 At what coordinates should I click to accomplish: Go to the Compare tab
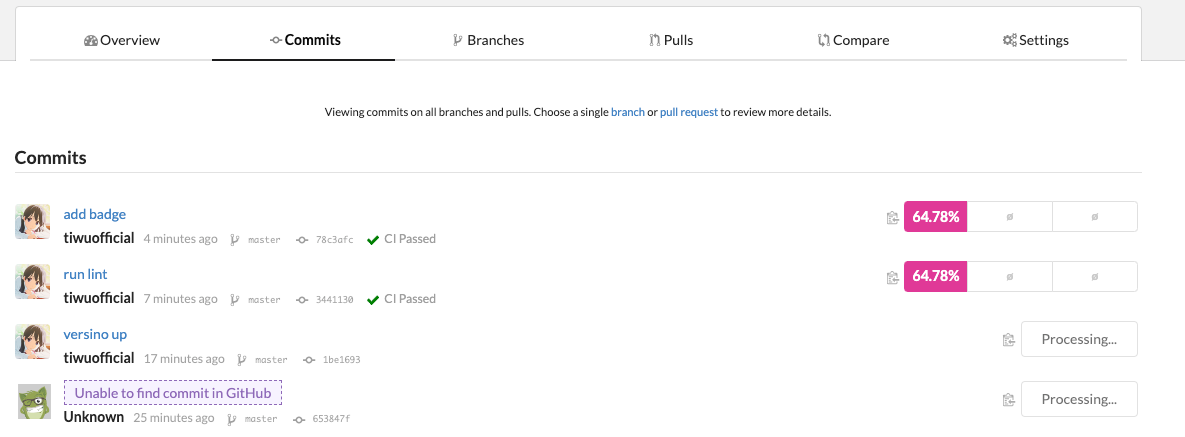[853, 40]
